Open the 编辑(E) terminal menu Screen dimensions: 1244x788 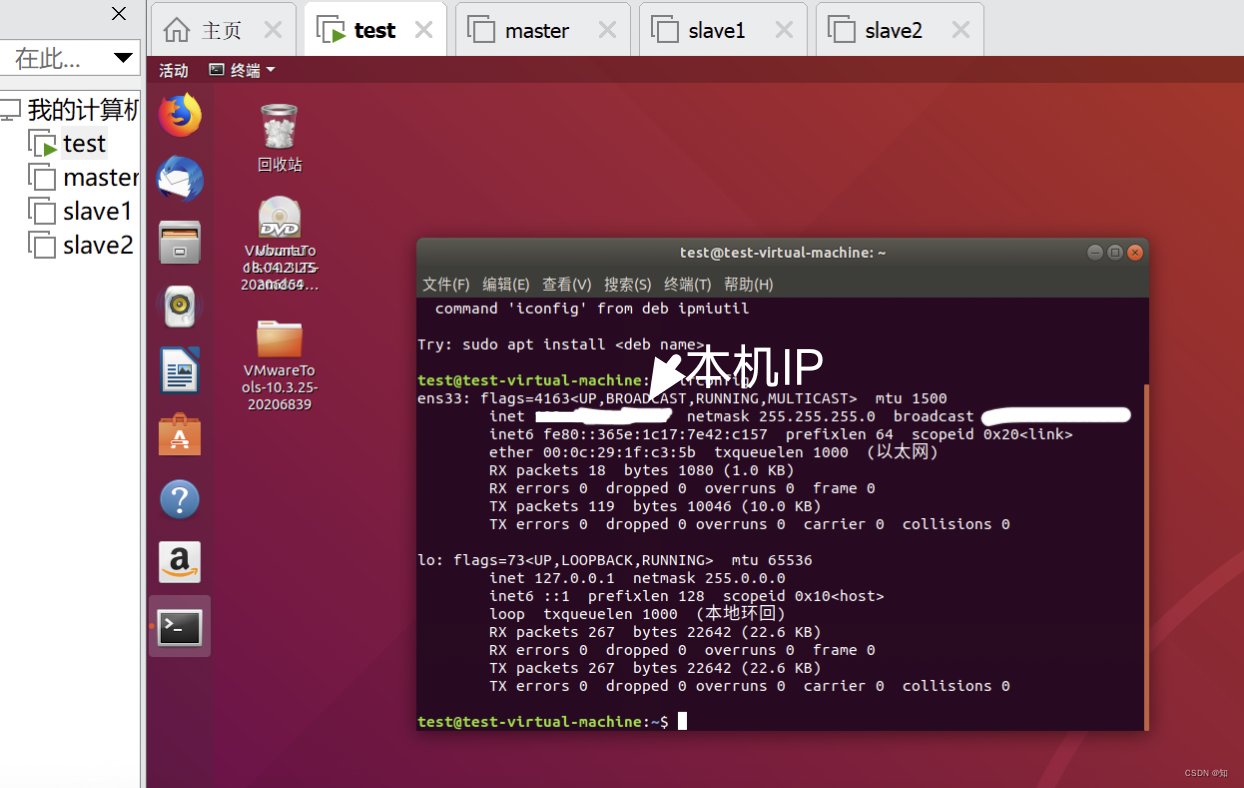506,284
